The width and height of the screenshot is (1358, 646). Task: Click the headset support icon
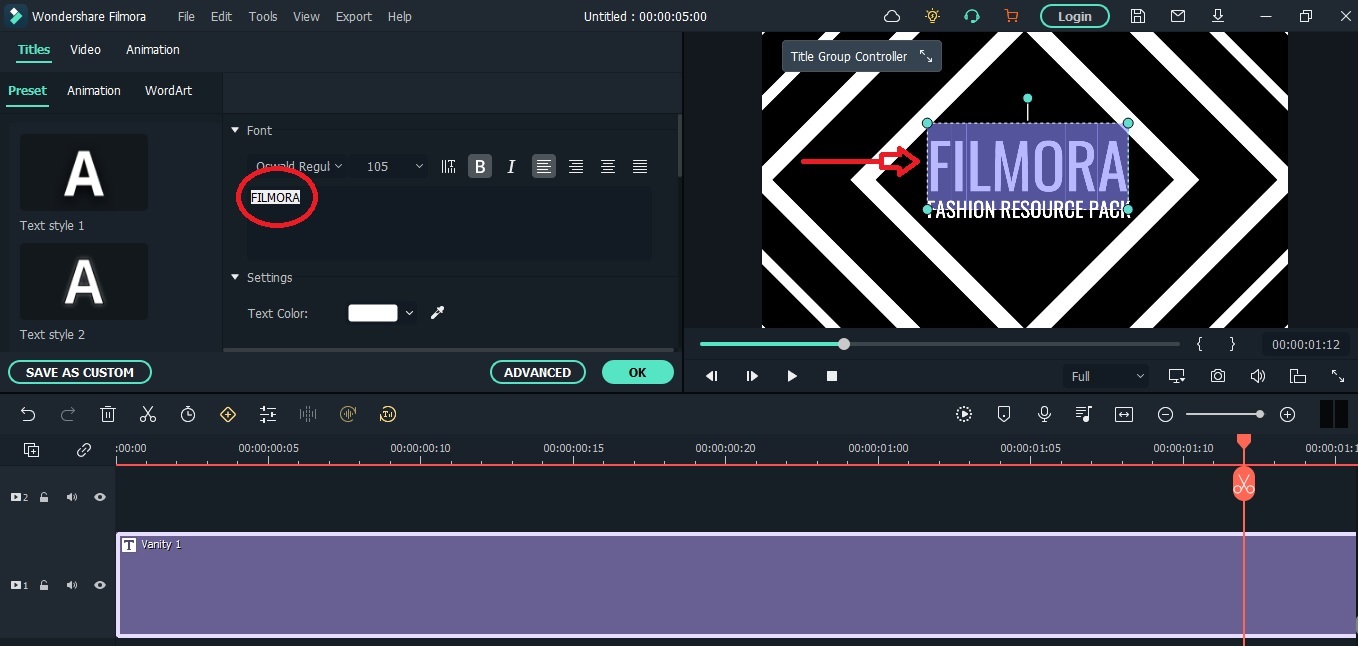971,16
